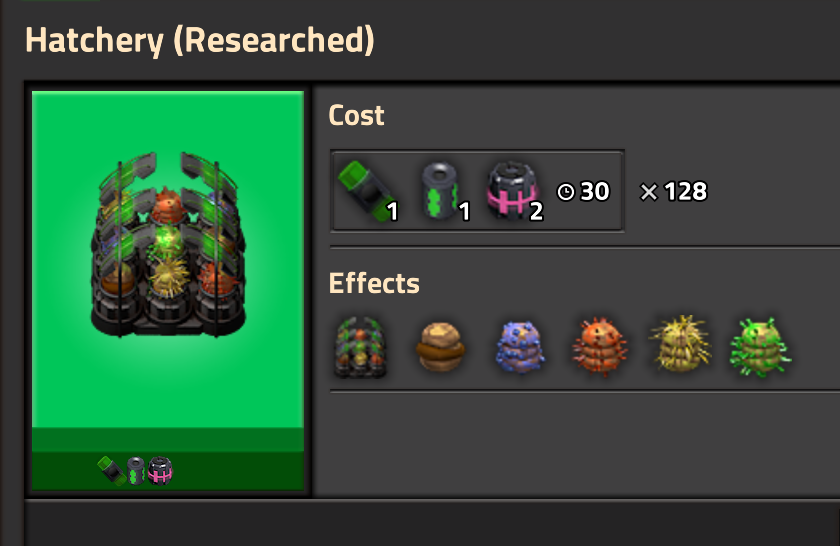Click the green science pack in Cost

(x=367, y=191)
